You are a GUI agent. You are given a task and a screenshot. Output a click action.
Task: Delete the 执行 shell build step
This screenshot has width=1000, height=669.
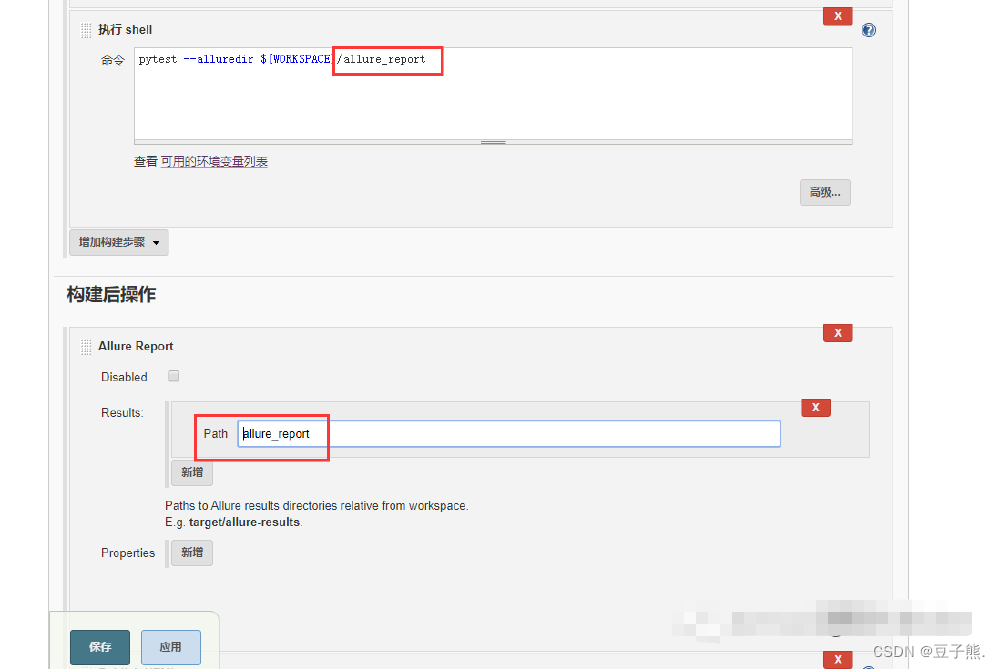point(837,16)
